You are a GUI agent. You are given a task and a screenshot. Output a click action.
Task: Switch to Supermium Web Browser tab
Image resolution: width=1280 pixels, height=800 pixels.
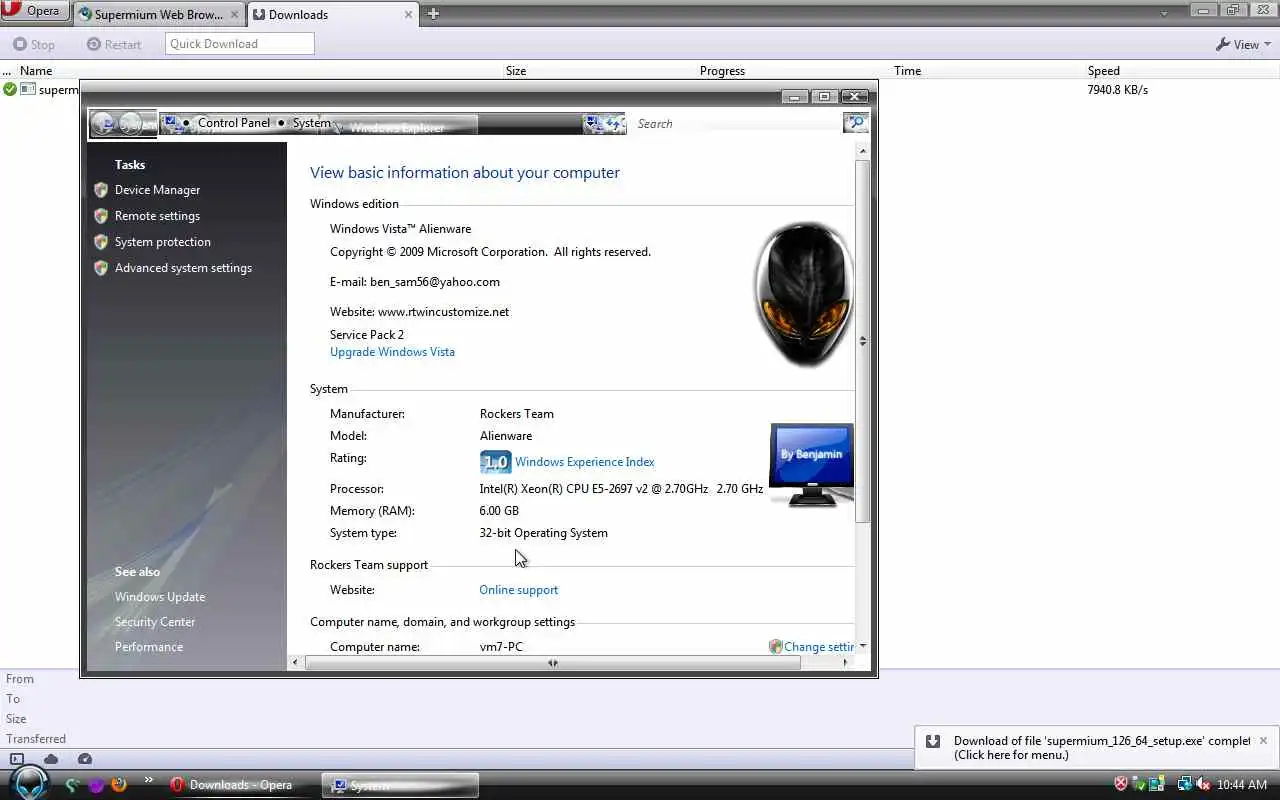click(158, 14)
